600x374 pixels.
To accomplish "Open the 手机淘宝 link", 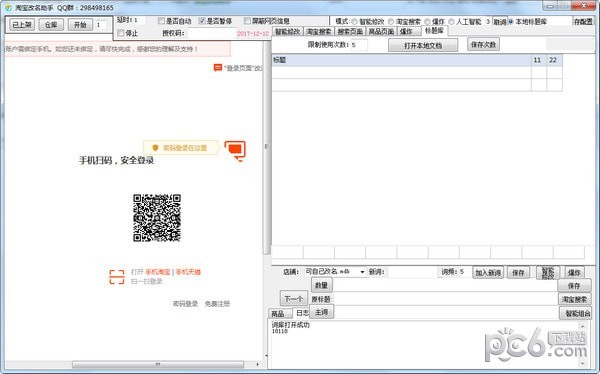I will click(x=158, y=272).
